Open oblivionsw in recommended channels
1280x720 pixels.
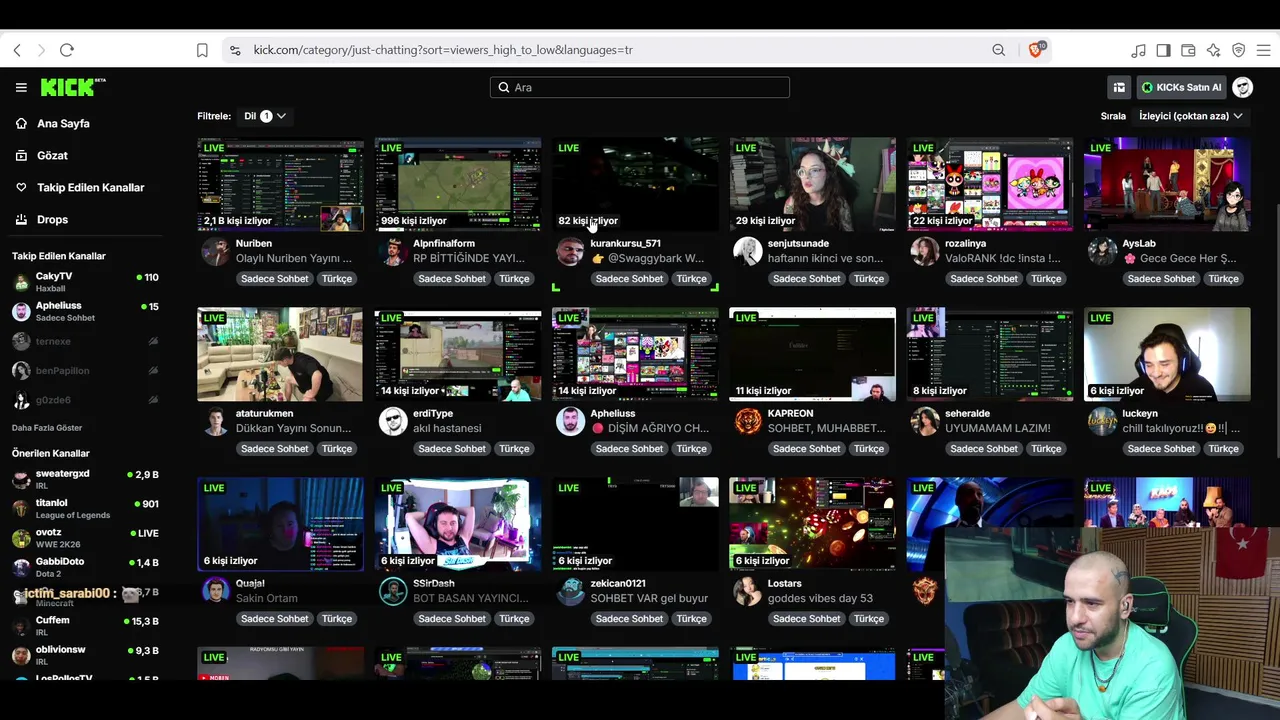[85, 655]
